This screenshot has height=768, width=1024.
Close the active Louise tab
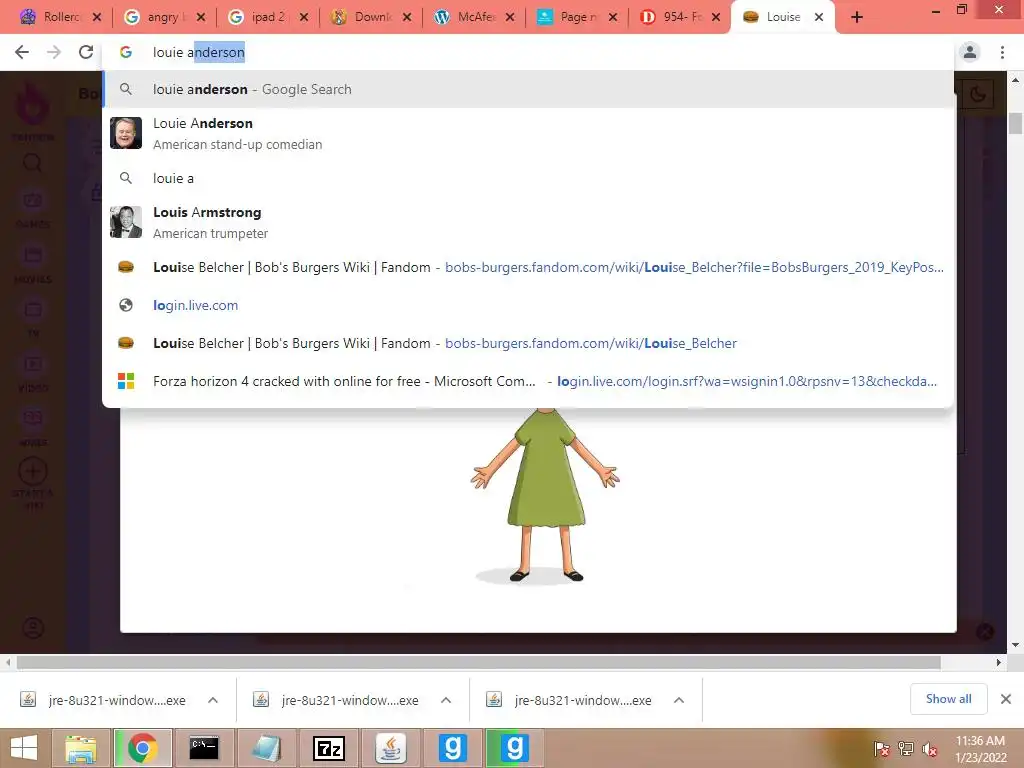pos(819,18)
